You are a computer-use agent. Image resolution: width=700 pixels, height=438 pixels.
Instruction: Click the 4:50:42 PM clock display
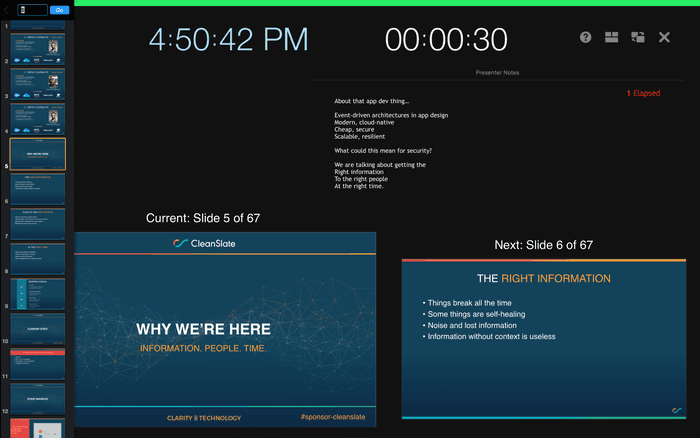(229, 40)
